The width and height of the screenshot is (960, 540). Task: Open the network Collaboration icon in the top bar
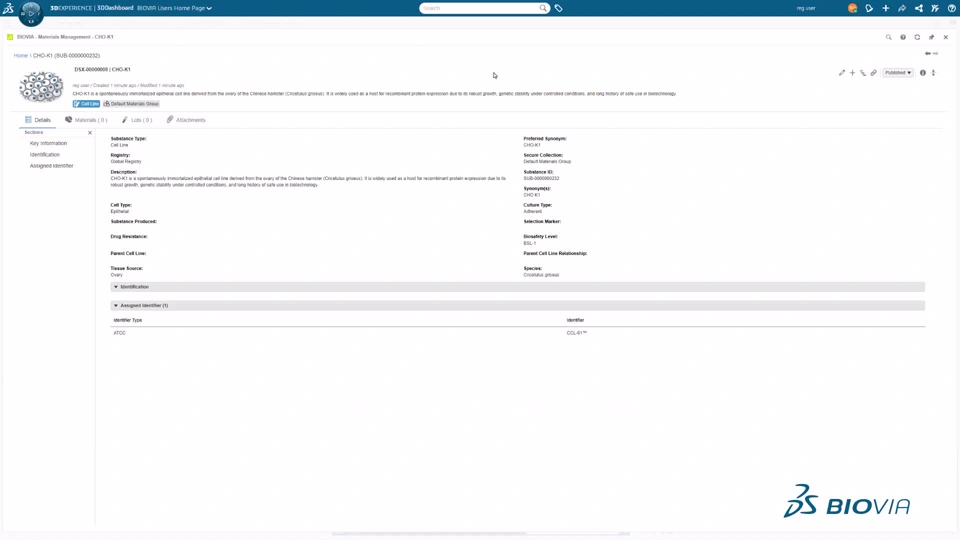coord(918,8)
